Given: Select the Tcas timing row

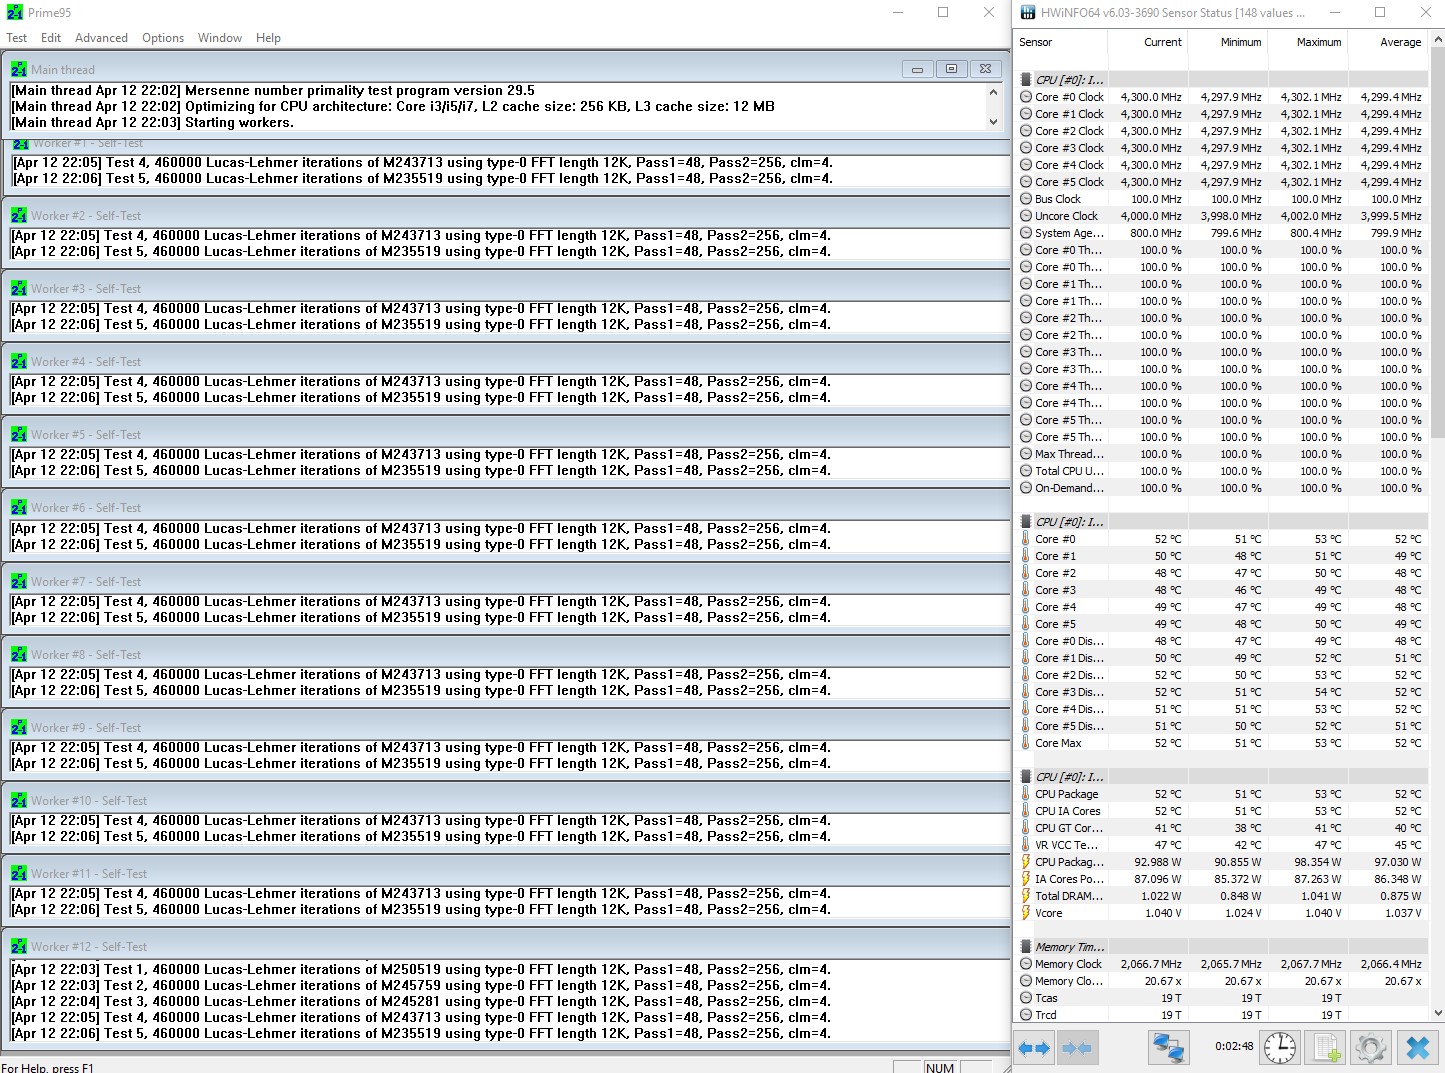Looking at the screenshot, I should [x=1222, y=998].
